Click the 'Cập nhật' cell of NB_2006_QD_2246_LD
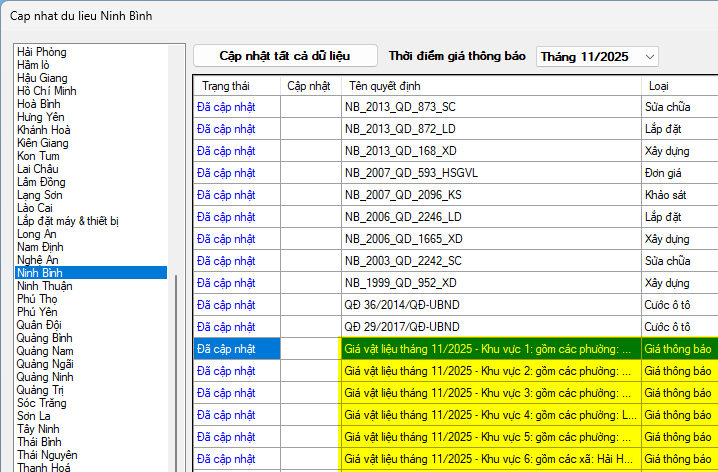 pyautogui.click(x=310, y=216)
